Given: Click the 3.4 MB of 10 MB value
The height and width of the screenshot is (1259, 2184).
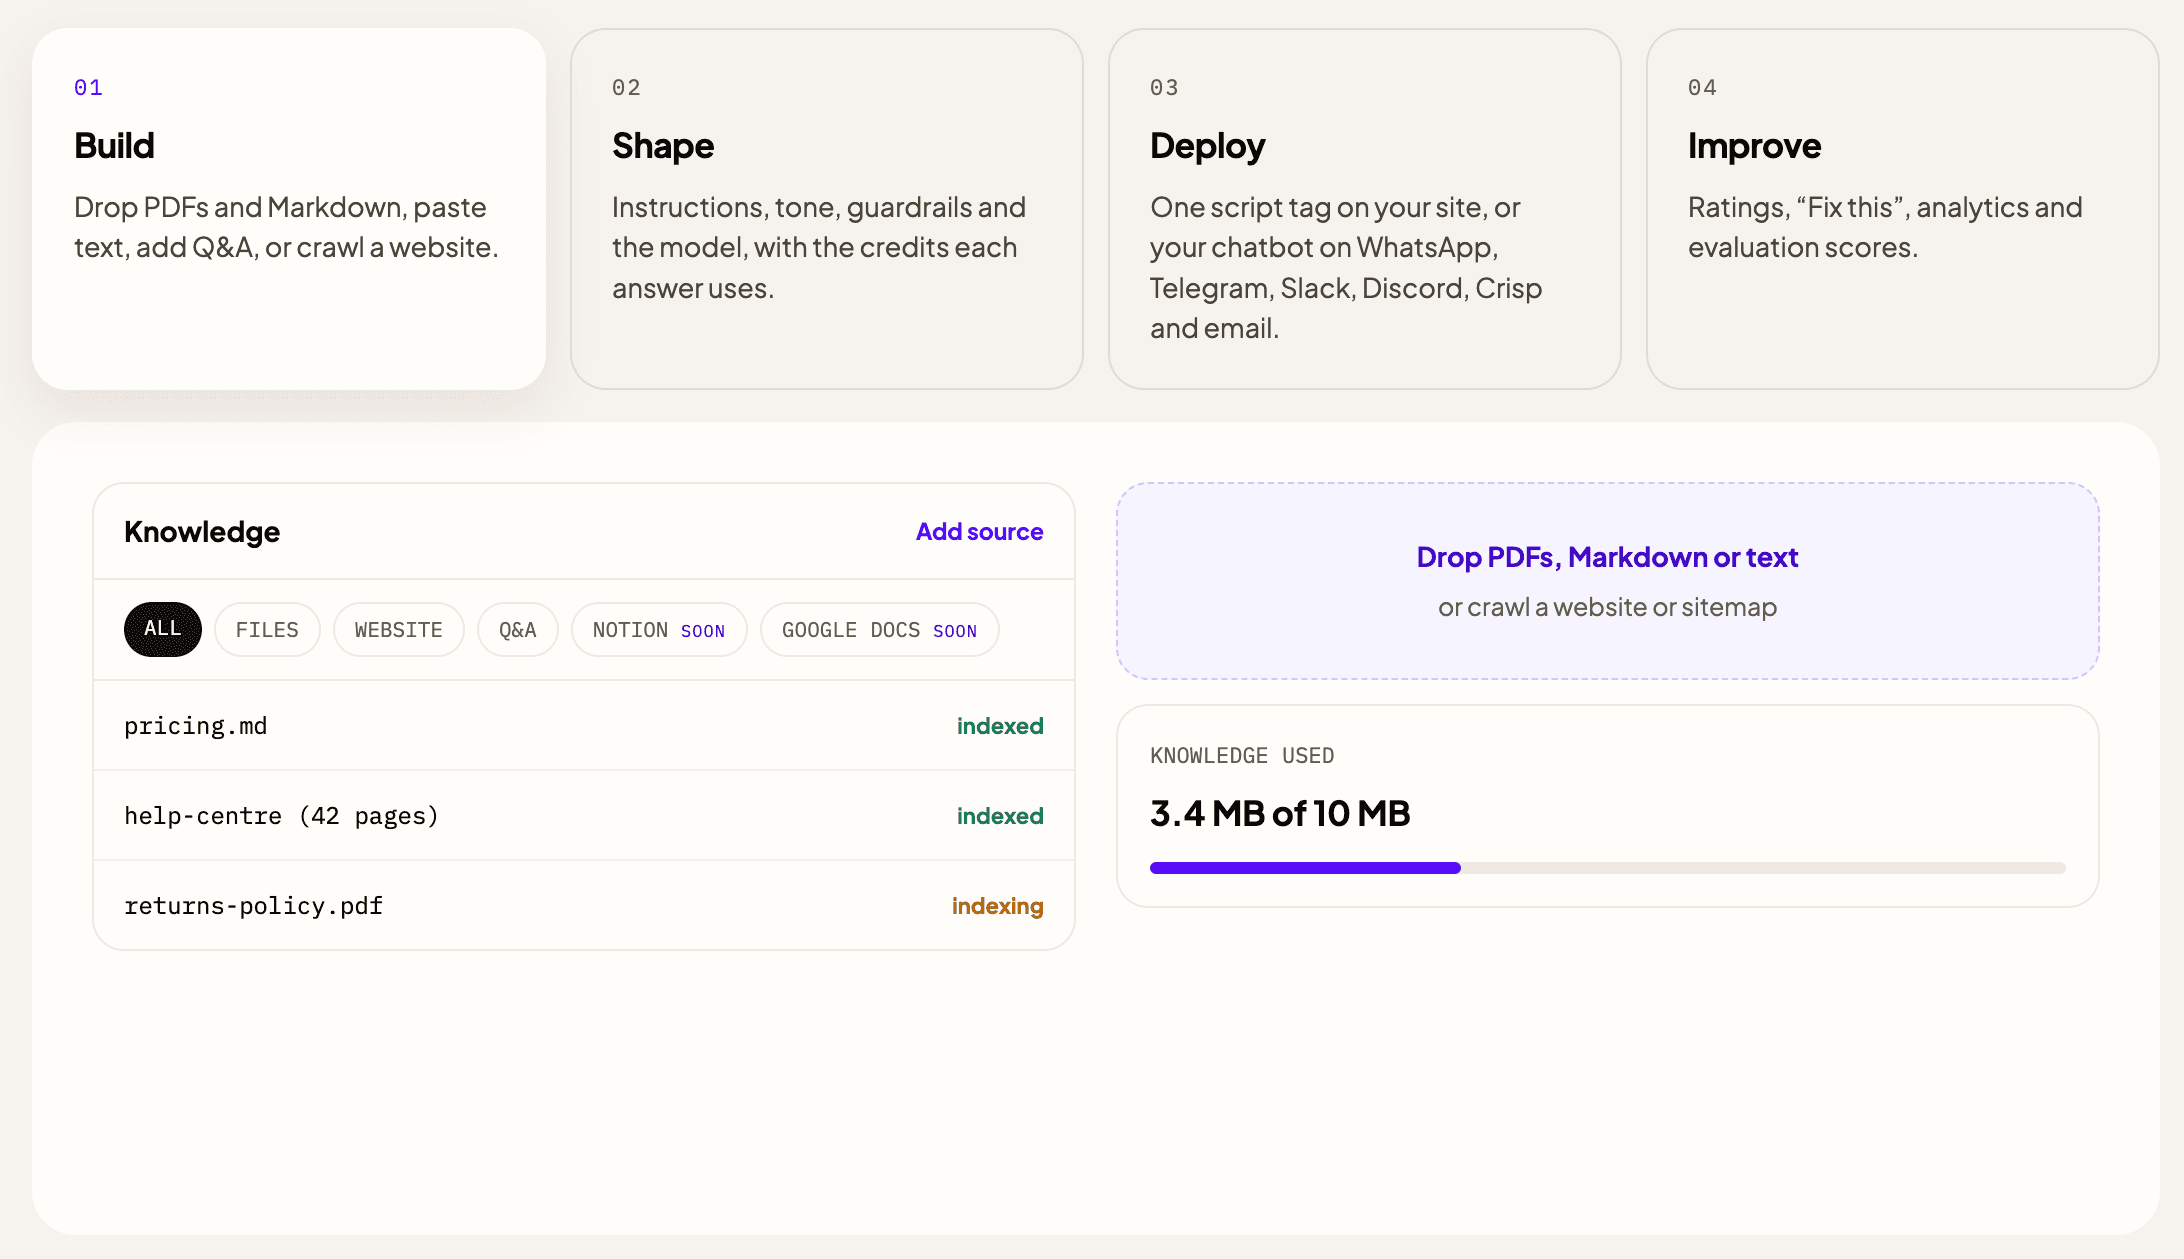Looking at the screenshot, I should [1280, 814].
